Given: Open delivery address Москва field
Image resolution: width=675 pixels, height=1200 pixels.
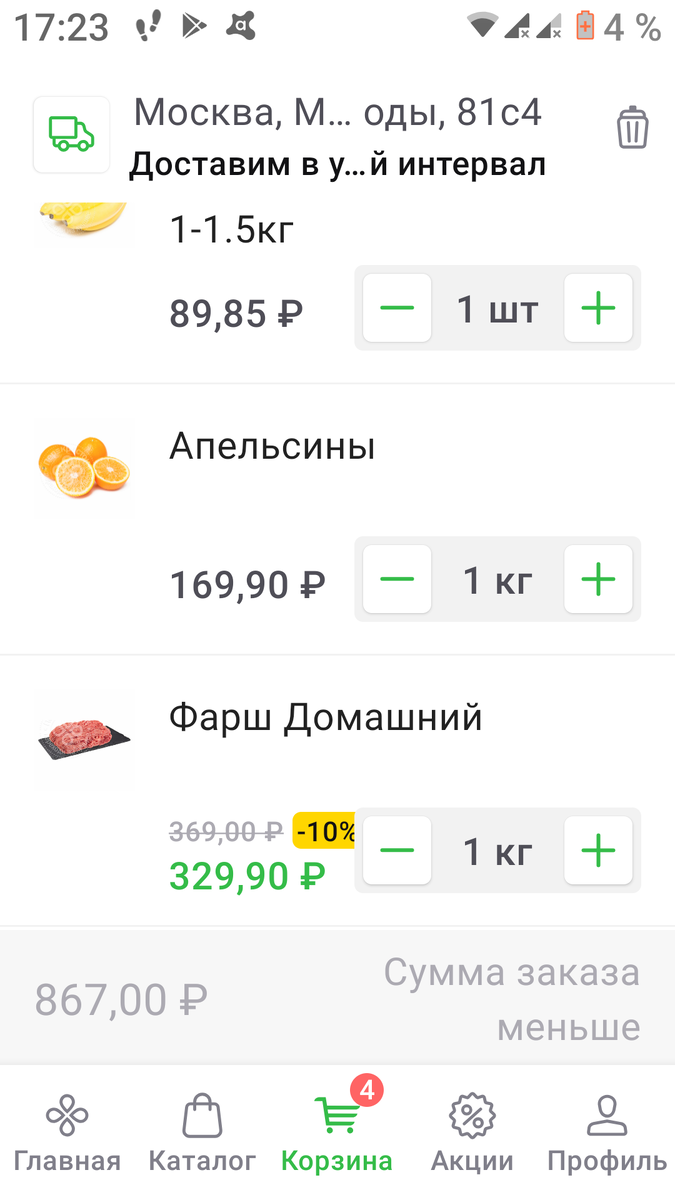Looking at the screenshot, I should (x=337, y=113).
